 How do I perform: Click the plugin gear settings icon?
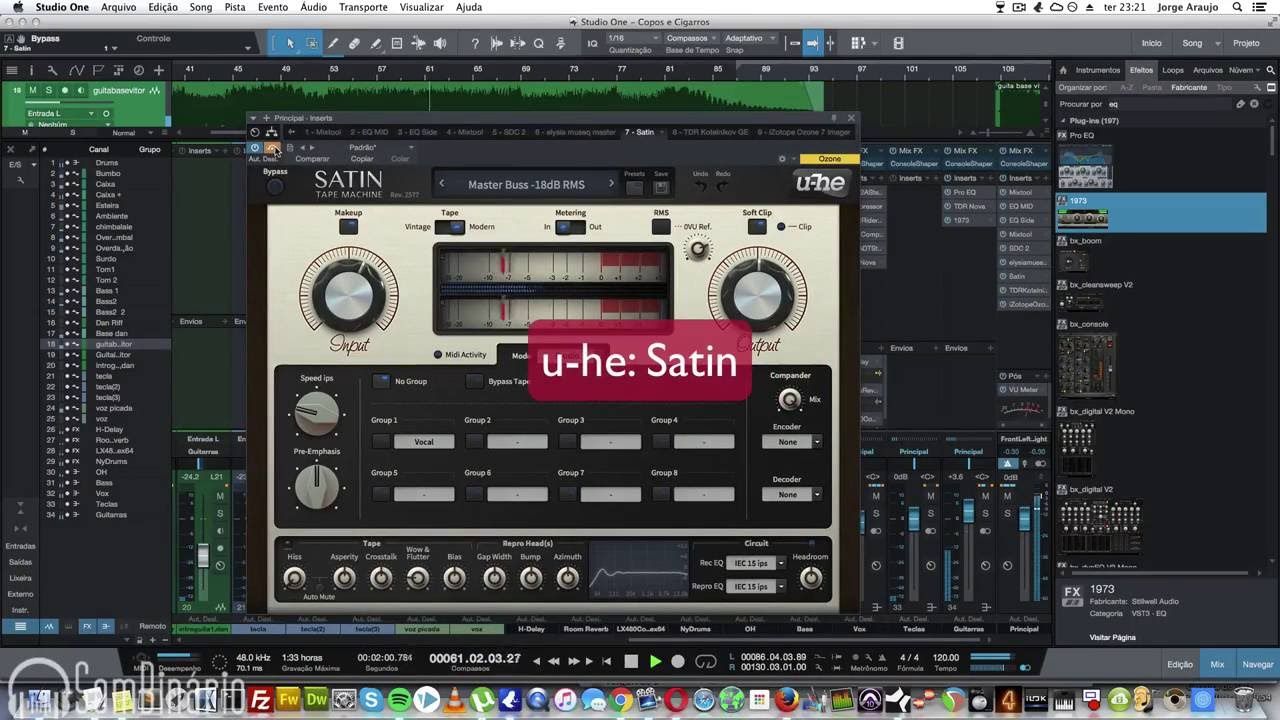tap(782, 158)
